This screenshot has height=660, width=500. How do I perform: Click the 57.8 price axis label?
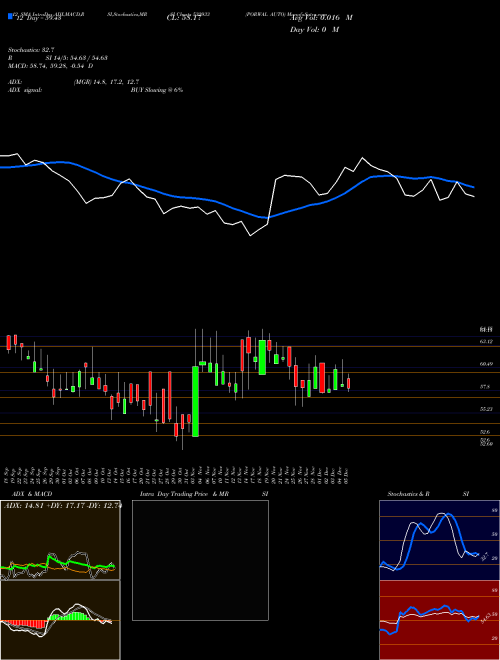point(485,386)
